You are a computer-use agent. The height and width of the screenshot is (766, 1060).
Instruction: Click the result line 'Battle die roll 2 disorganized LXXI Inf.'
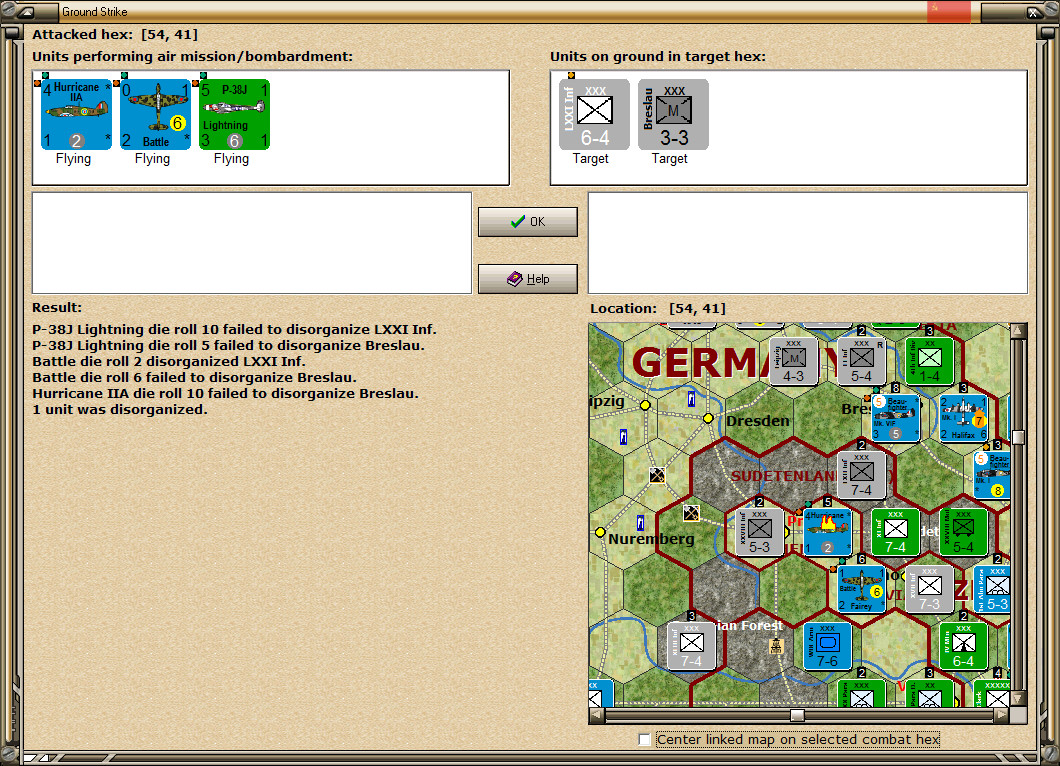click(x=169, y=362)
